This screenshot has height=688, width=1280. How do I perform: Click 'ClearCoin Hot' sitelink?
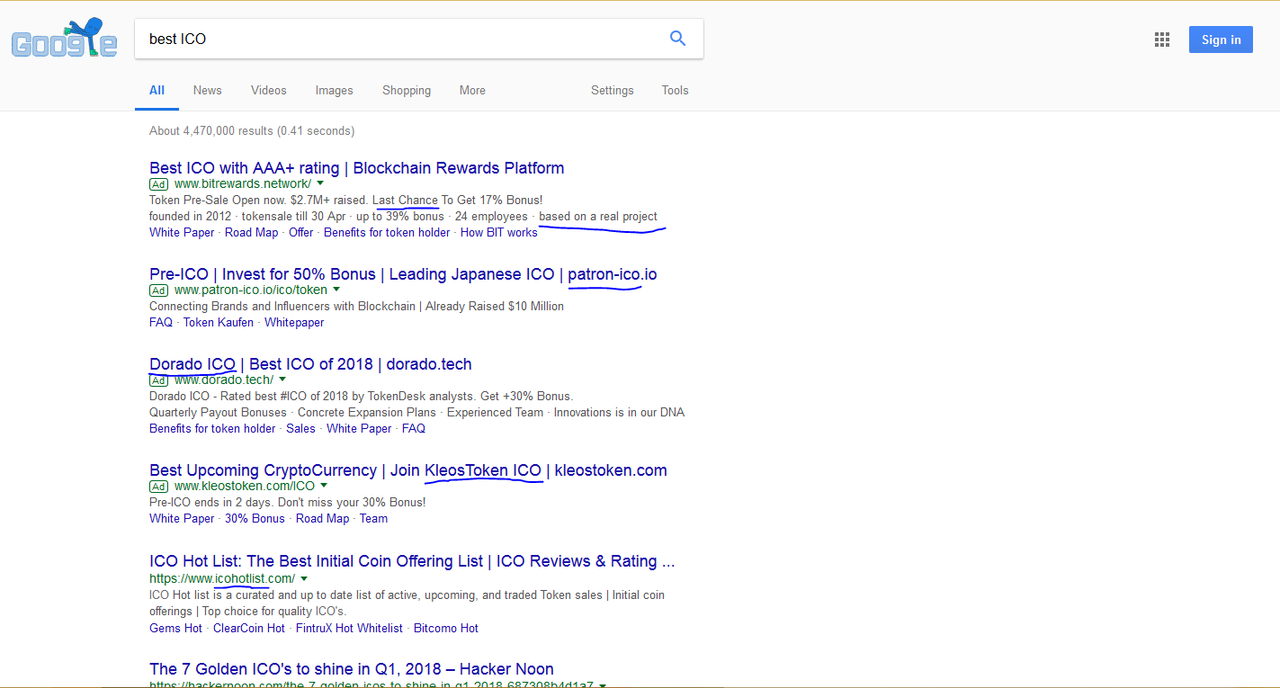(249, 628)
